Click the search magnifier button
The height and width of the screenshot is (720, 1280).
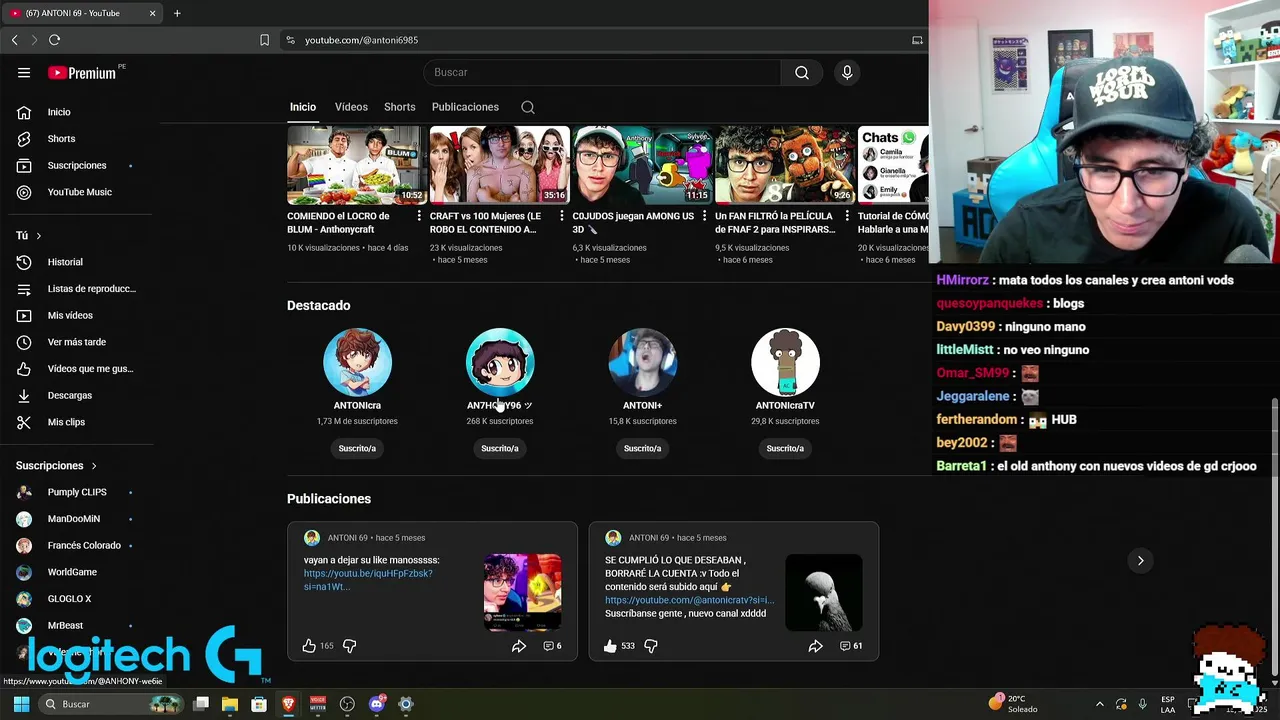pyautogui.click(x=802, y=72)
